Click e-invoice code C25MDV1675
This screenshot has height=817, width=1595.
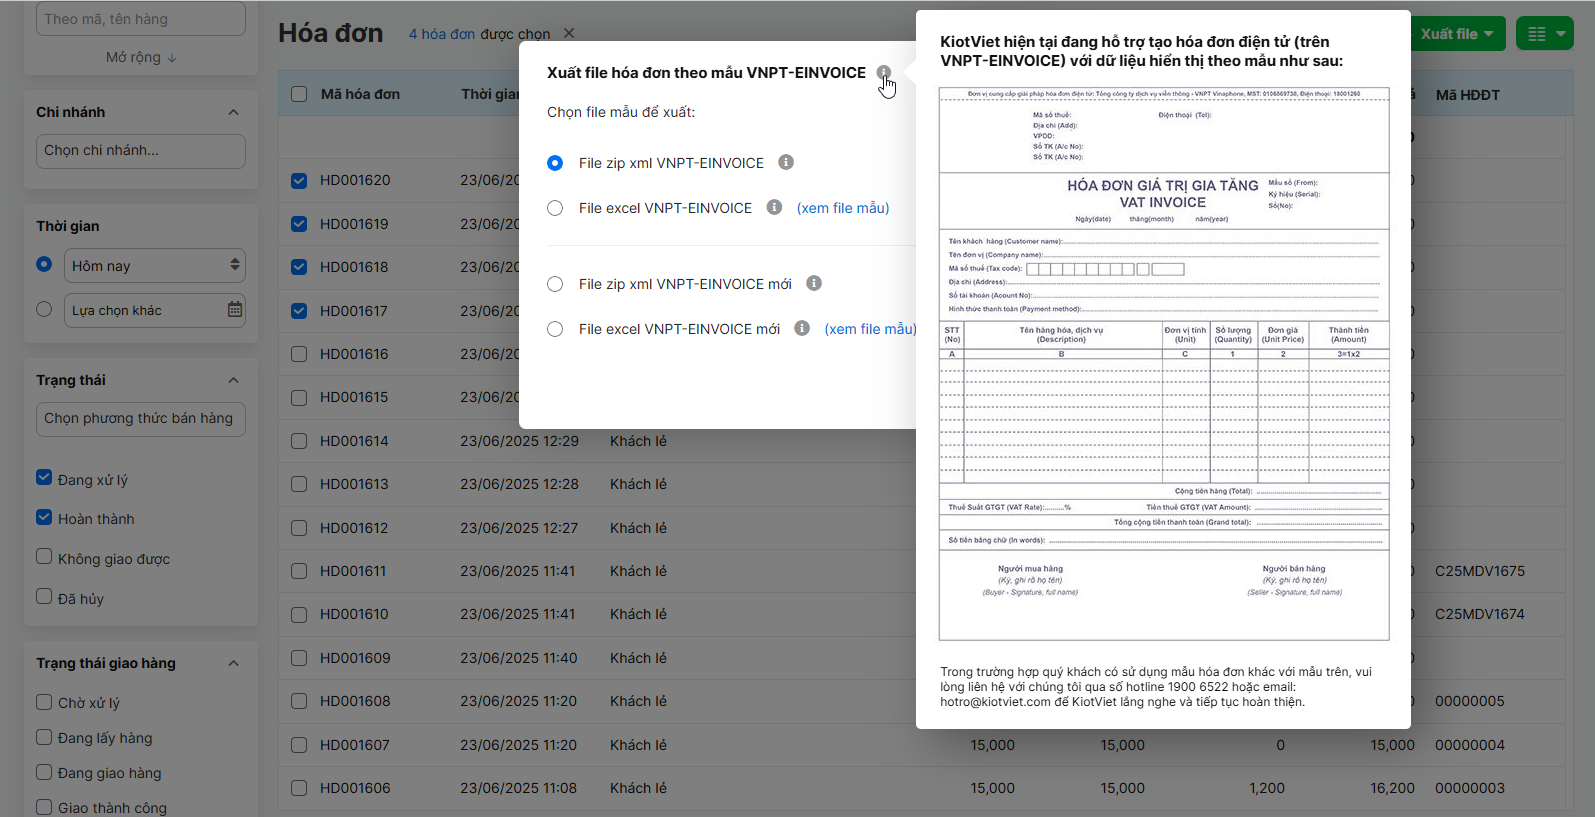(1480, 571)
